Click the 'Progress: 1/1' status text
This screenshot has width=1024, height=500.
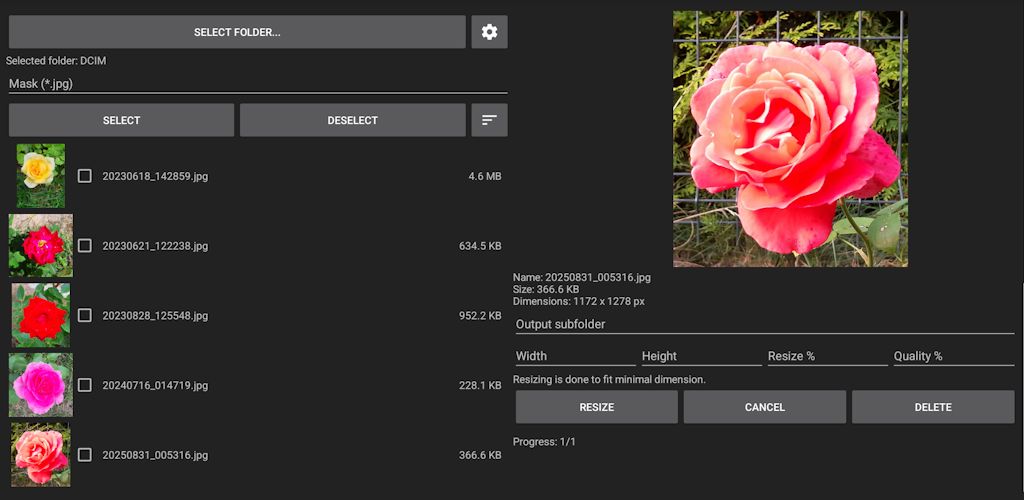tap(545, 442)
